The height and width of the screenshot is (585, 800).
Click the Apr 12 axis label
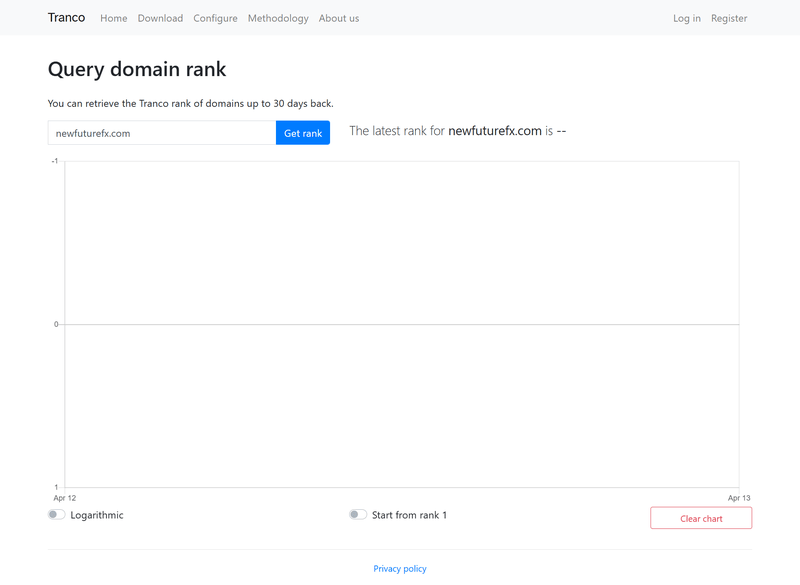click(65, 498)
